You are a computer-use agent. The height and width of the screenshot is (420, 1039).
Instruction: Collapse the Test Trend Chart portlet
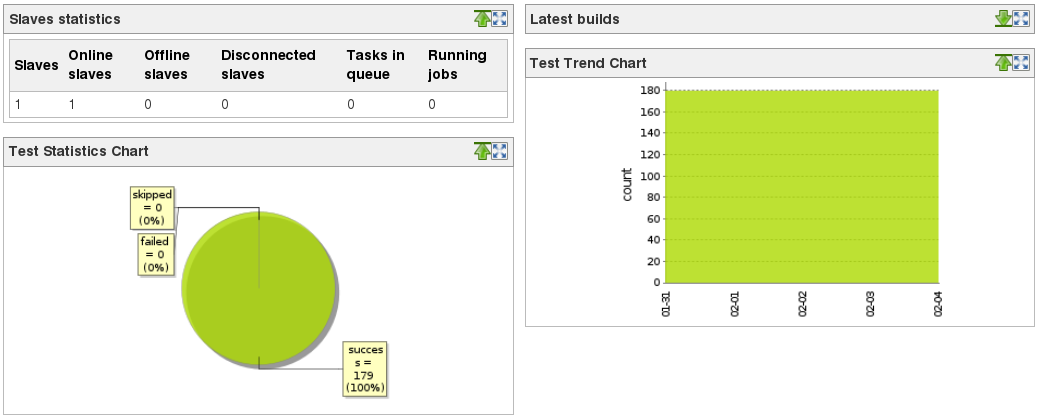pos(1003,63)
